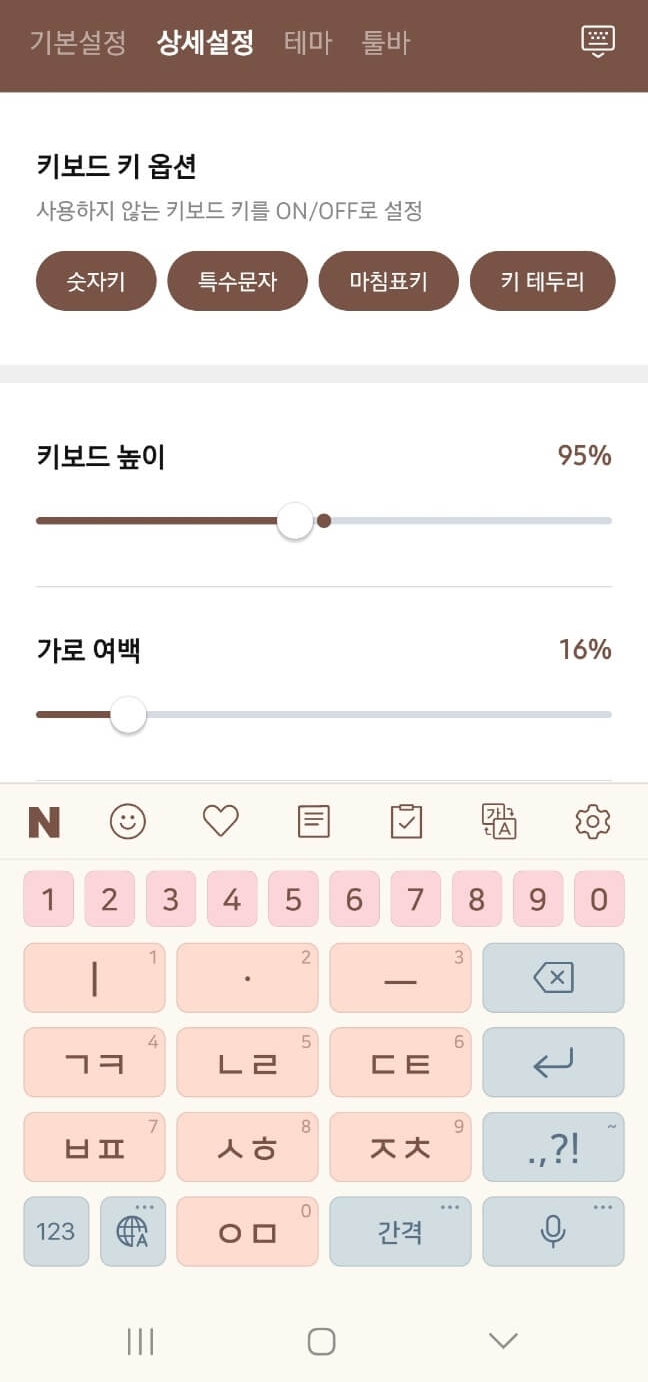Open the Naver menu with the N logo

[44, 821]
